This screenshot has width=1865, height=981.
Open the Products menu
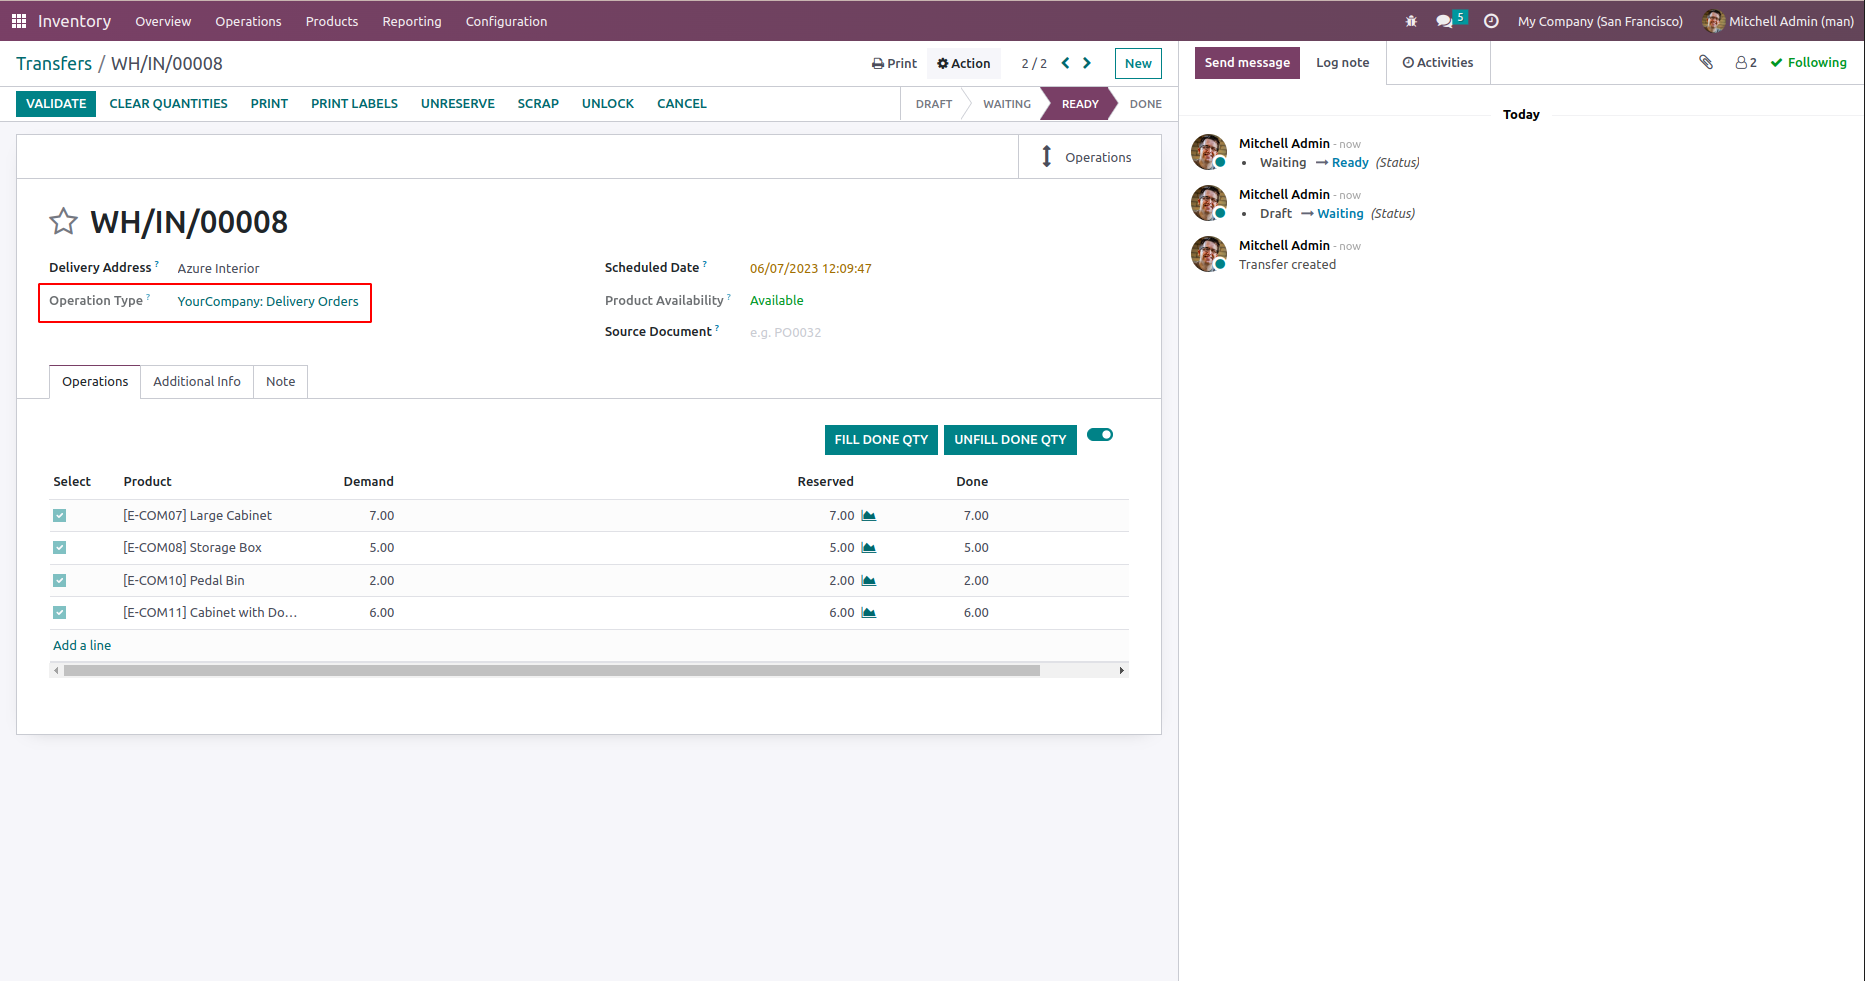(x=332, y=21)
